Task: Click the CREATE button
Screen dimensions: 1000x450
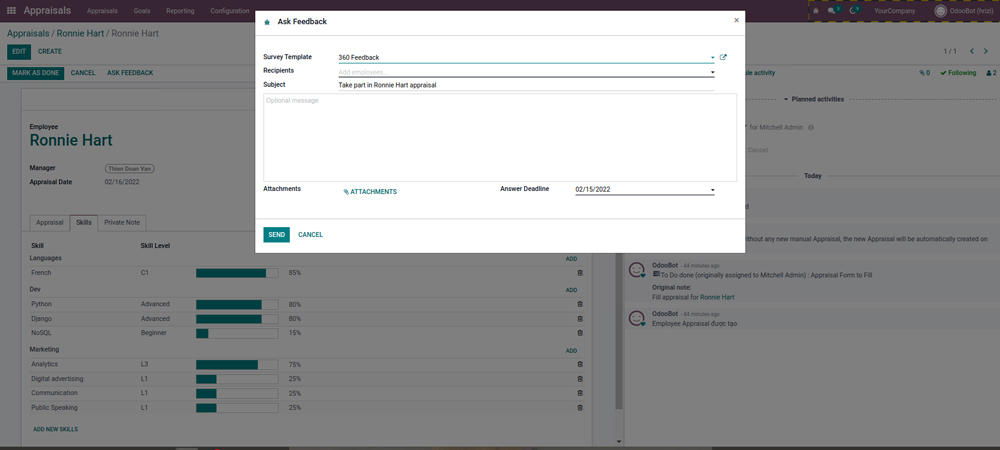Action: click(50, 52)
